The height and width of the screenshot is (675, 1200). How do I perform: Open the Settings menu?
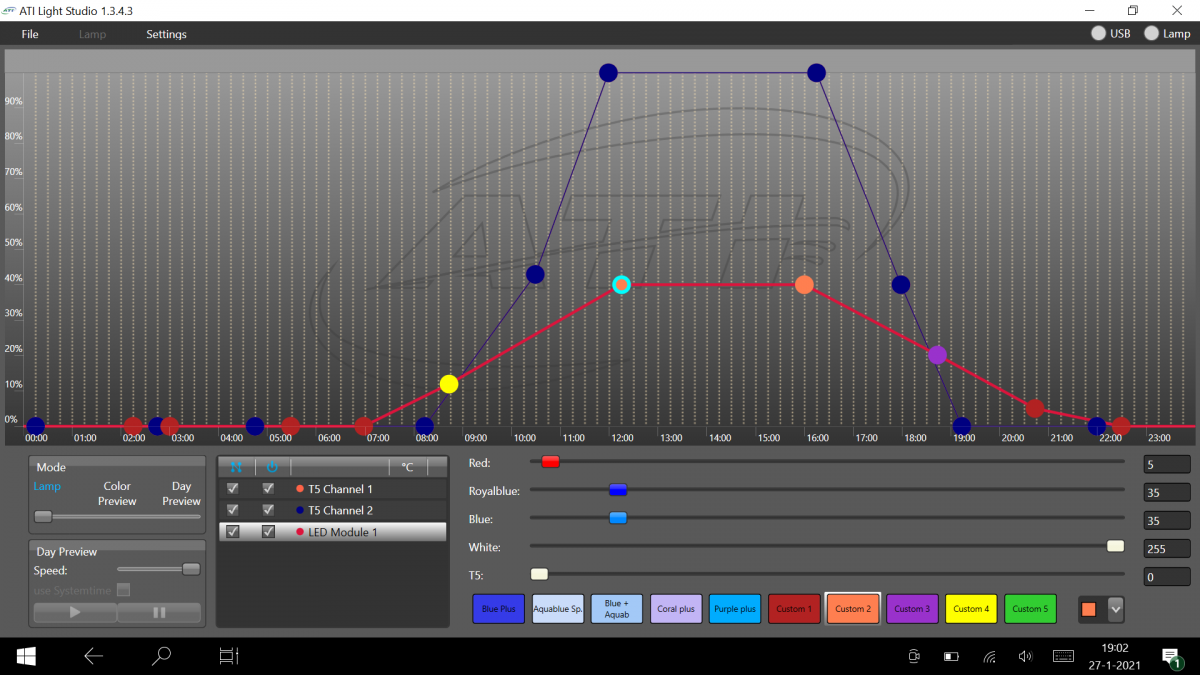click(x=166, y=34)
